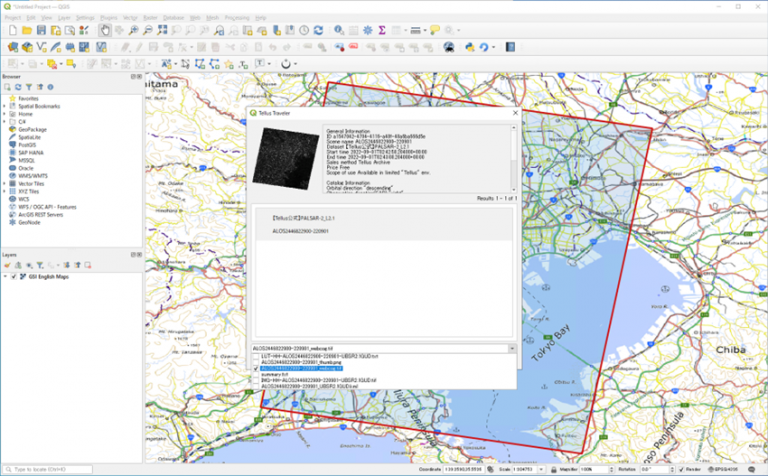Open Layer Styling icon in Layers panel

click(7, 265)
